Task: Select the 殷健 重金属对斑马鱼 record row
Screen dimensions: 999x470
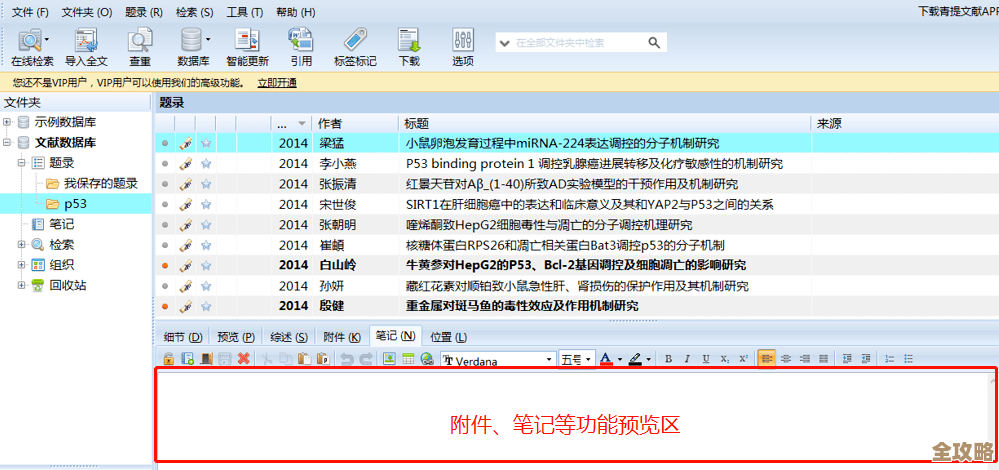Action: click(577, 306)
